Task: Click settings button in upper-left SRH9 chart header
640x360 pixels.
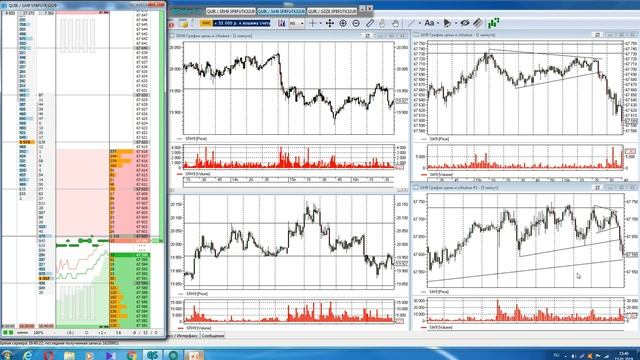Action: click(367, 36)
